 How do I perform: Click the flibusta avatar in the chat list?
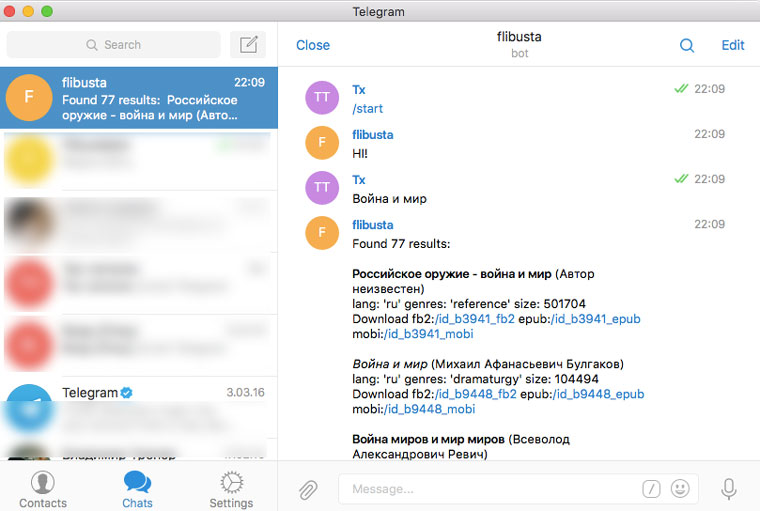pos(29,97)
